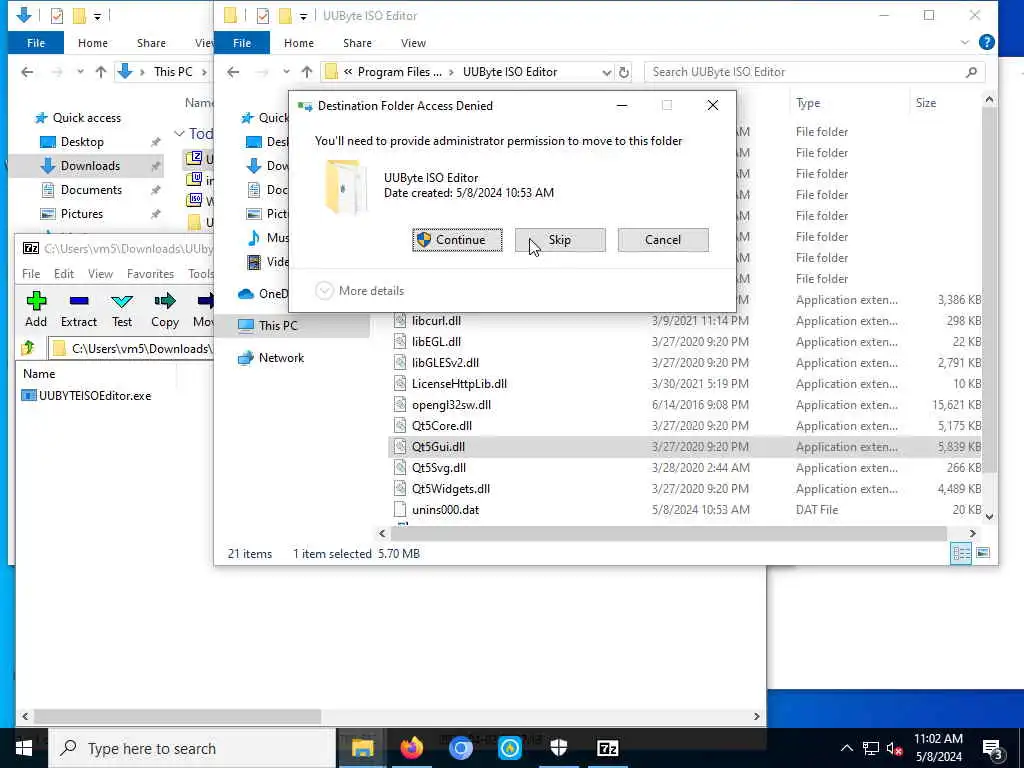Click Home tab in the Downloads explorer window
The height and width of the screenshot is (768, 1024).
point(93,42)
